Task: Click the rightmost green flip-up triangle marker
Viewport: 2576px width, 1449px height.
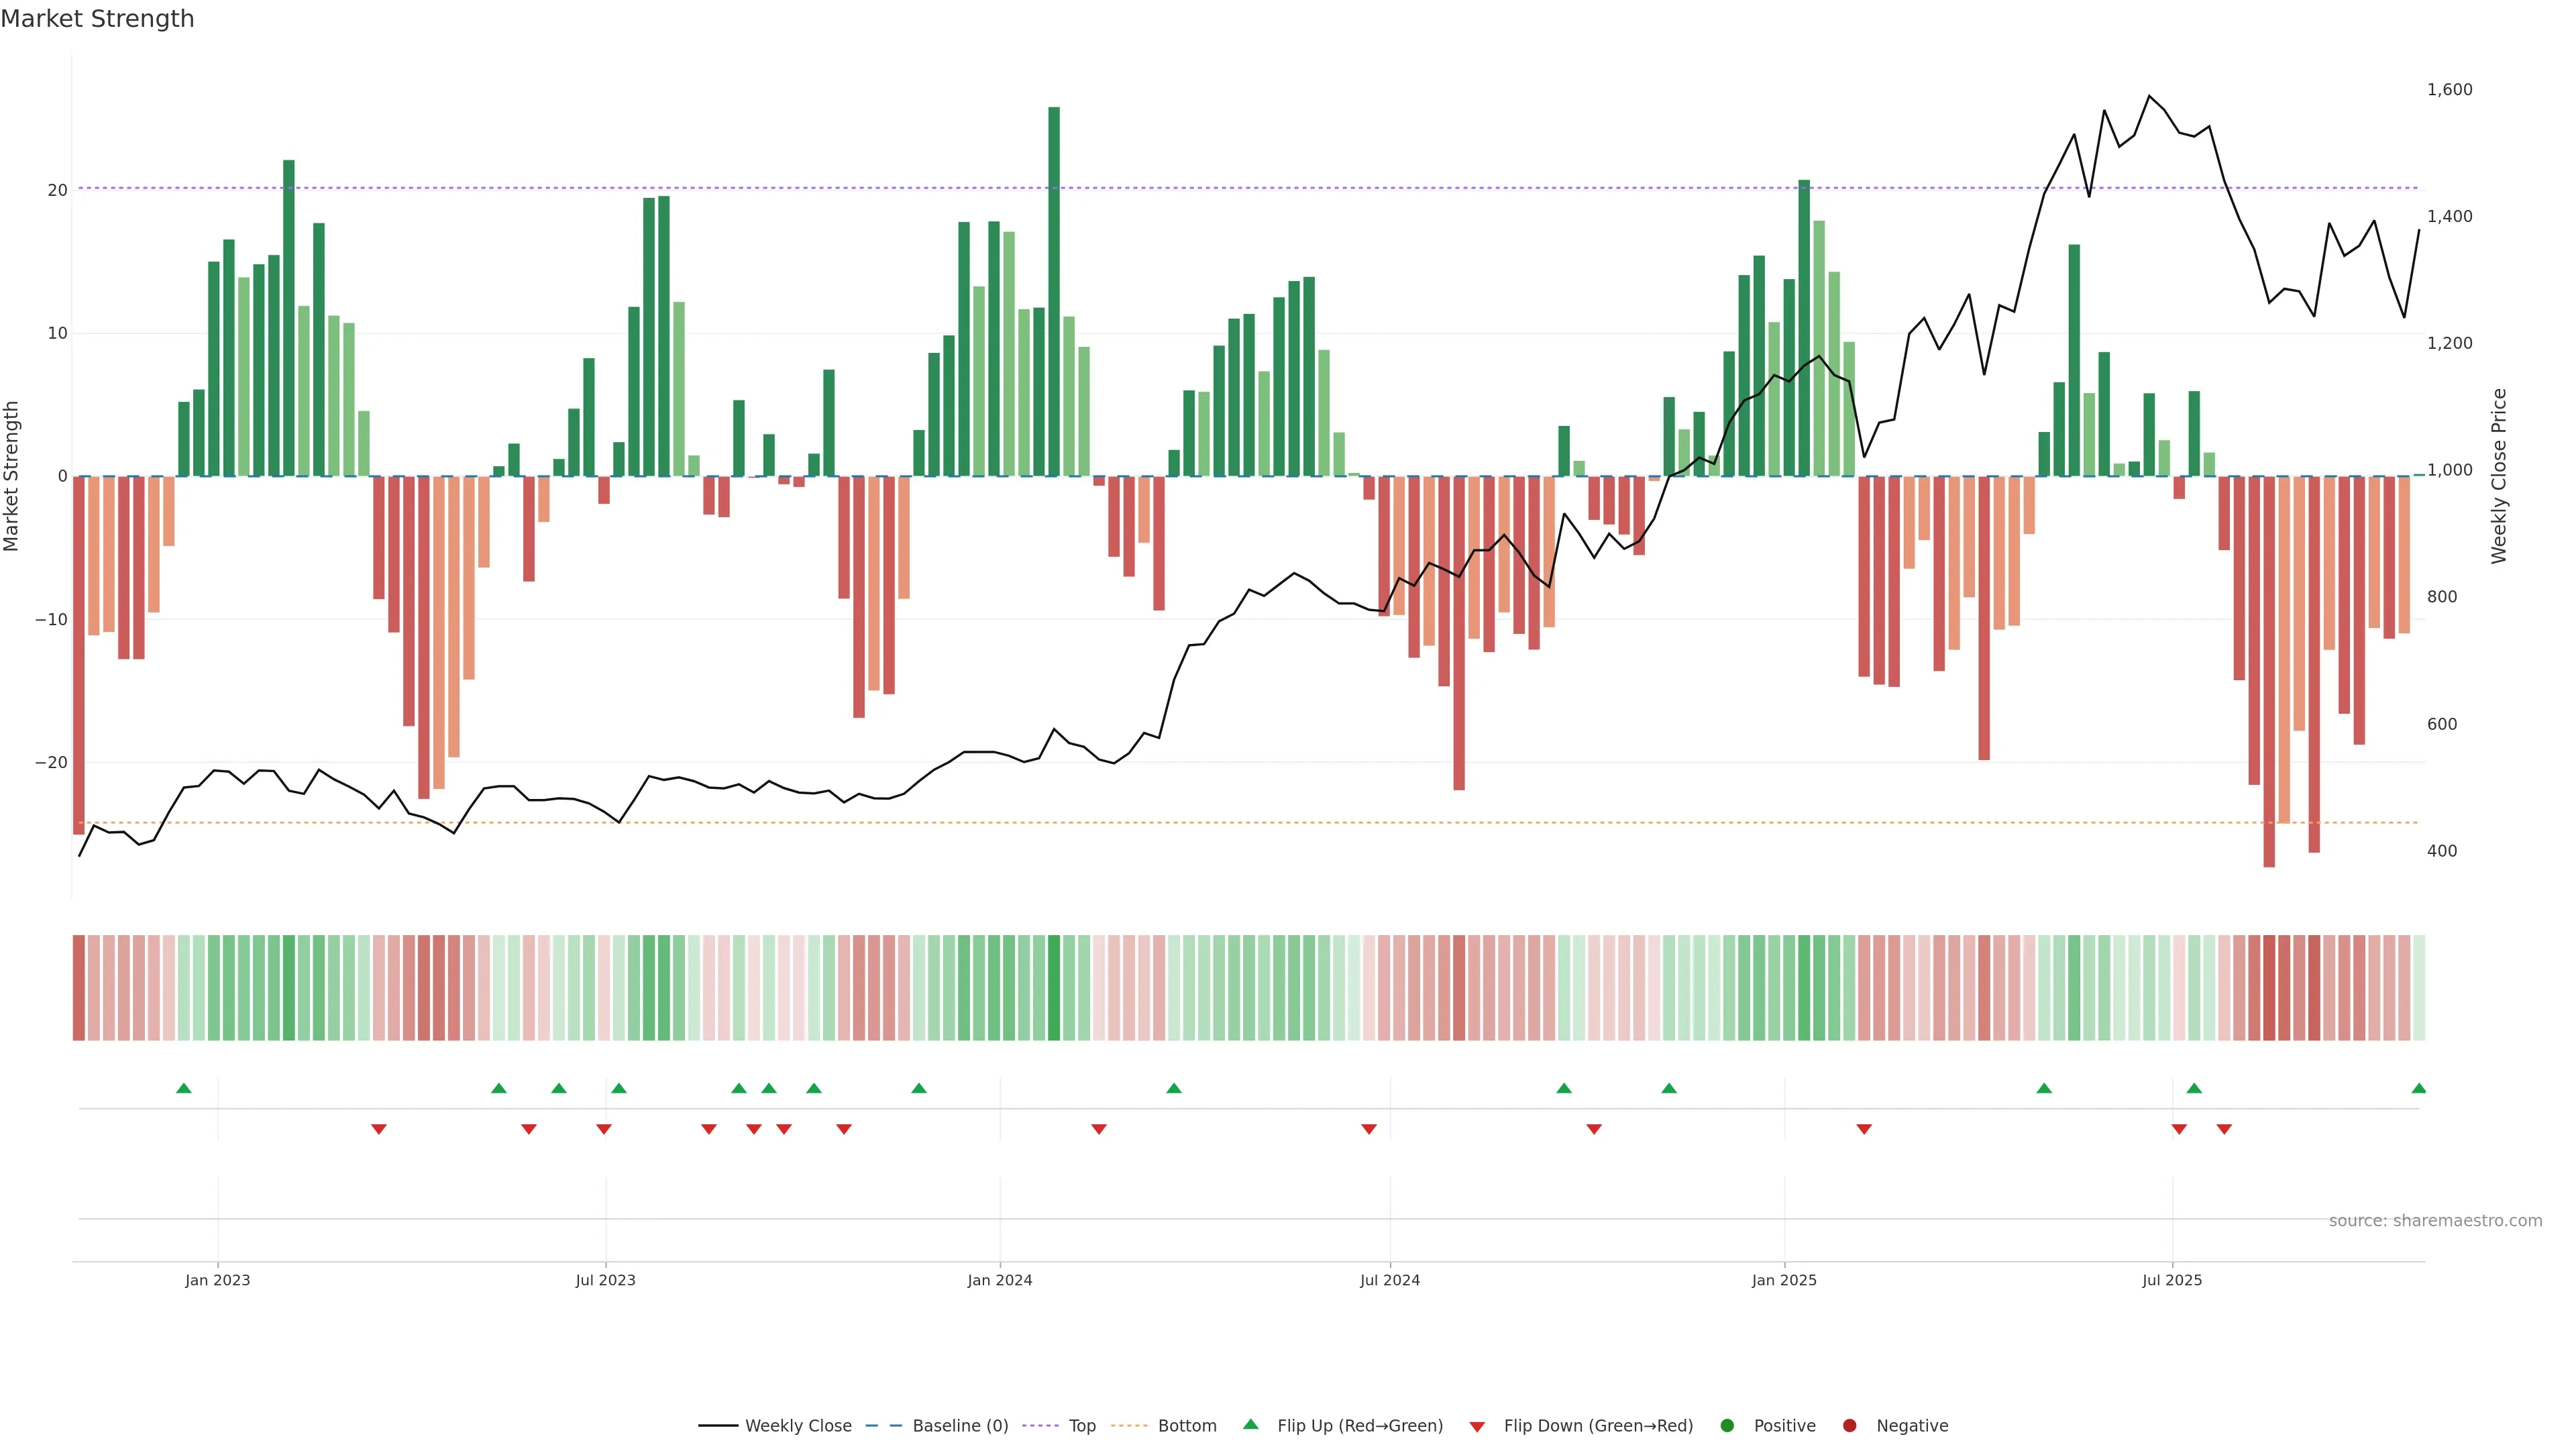Action: click(2418, 1088)
